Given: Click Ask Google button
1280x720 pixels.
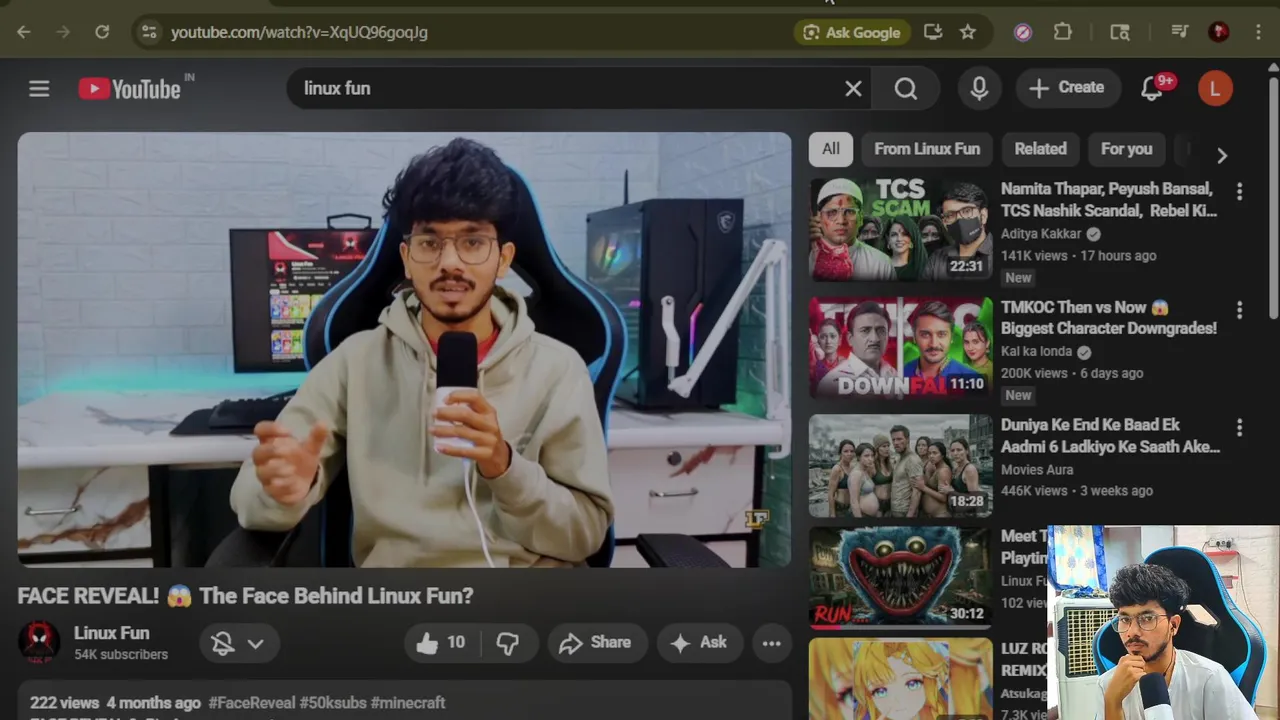Looking at the screenshot, I should coord(853,32).
